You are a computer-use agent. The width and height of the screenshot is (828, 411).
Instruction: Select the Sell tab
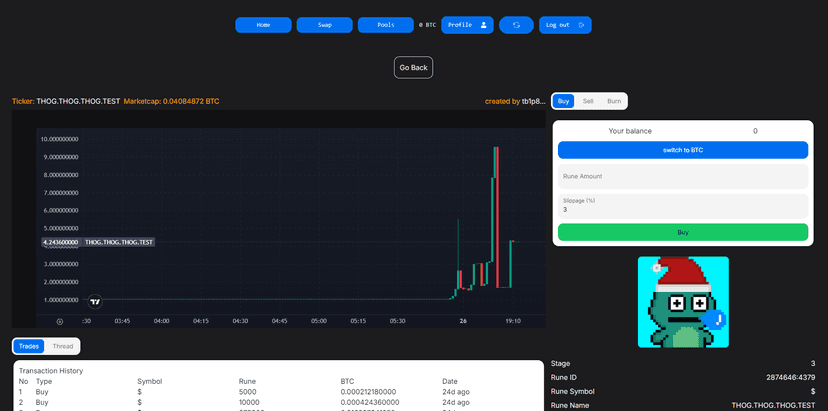(x=588, y=101)
